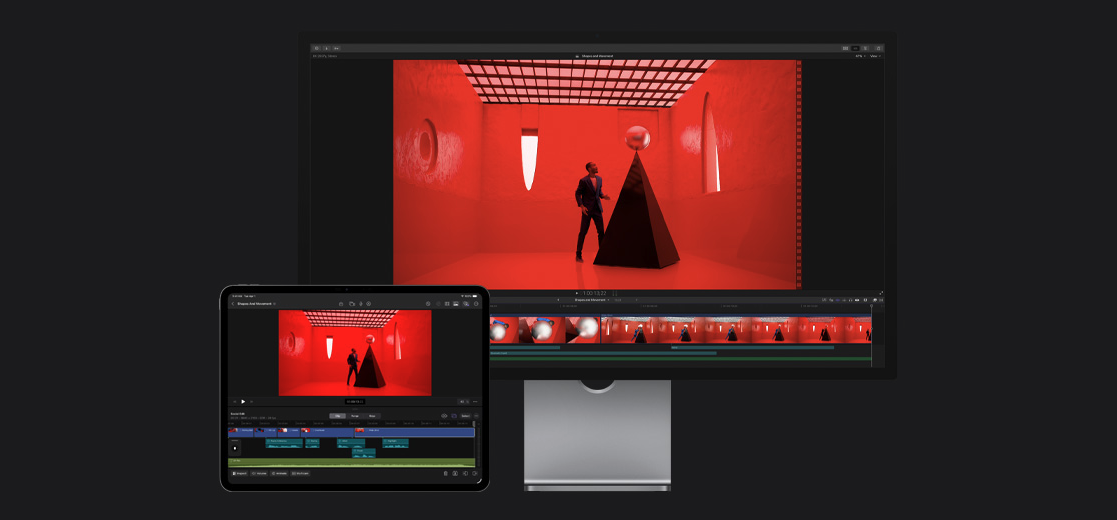
Task: Toggle the snapping icon above iPad timeline
Action: pyautogui.click(x=444, y=415)
